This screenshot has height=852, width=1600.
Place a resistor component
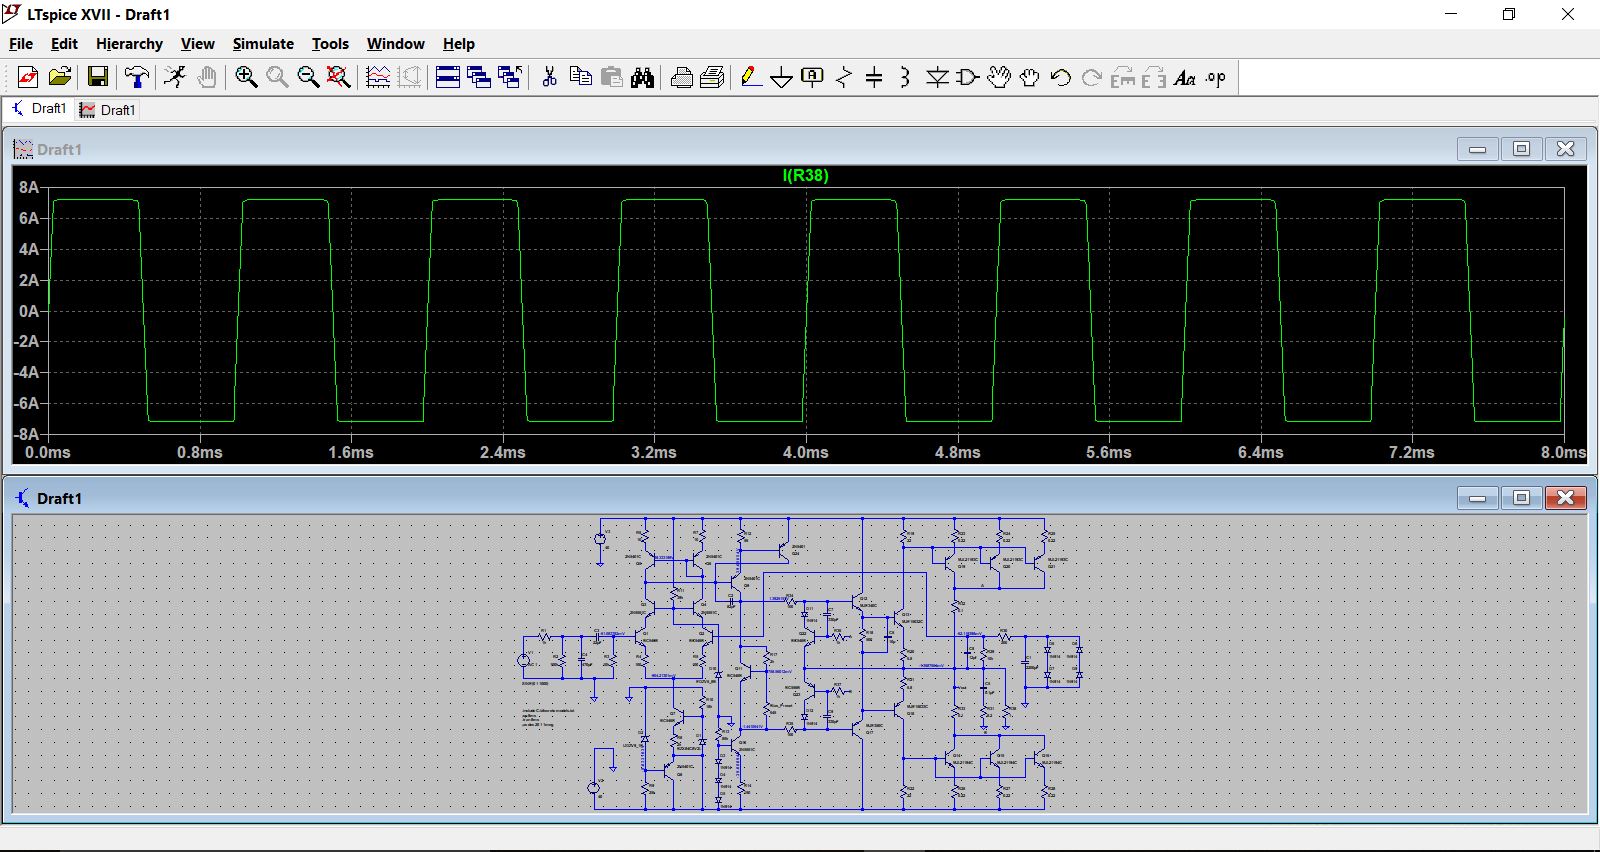click(x=844, y=77)
